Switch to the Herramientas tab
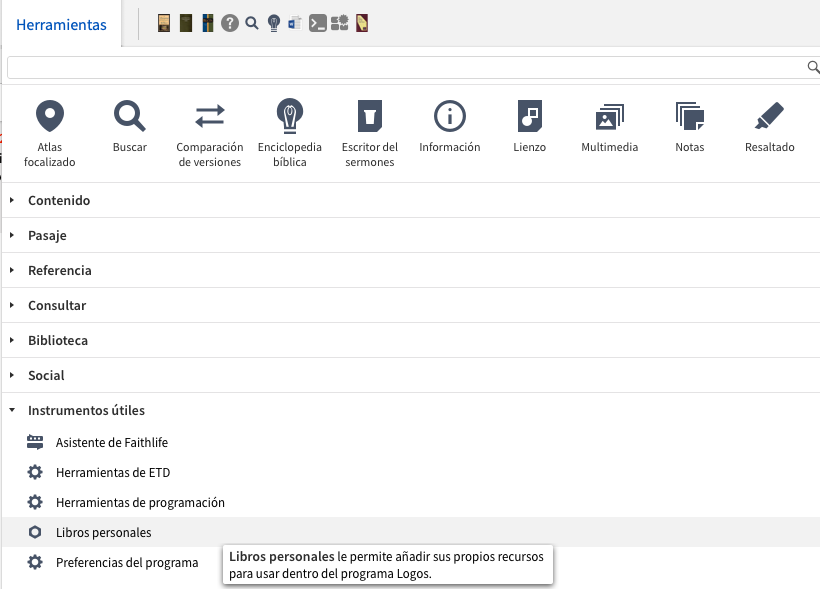The image size is (820, 589). tap(61, 25)
